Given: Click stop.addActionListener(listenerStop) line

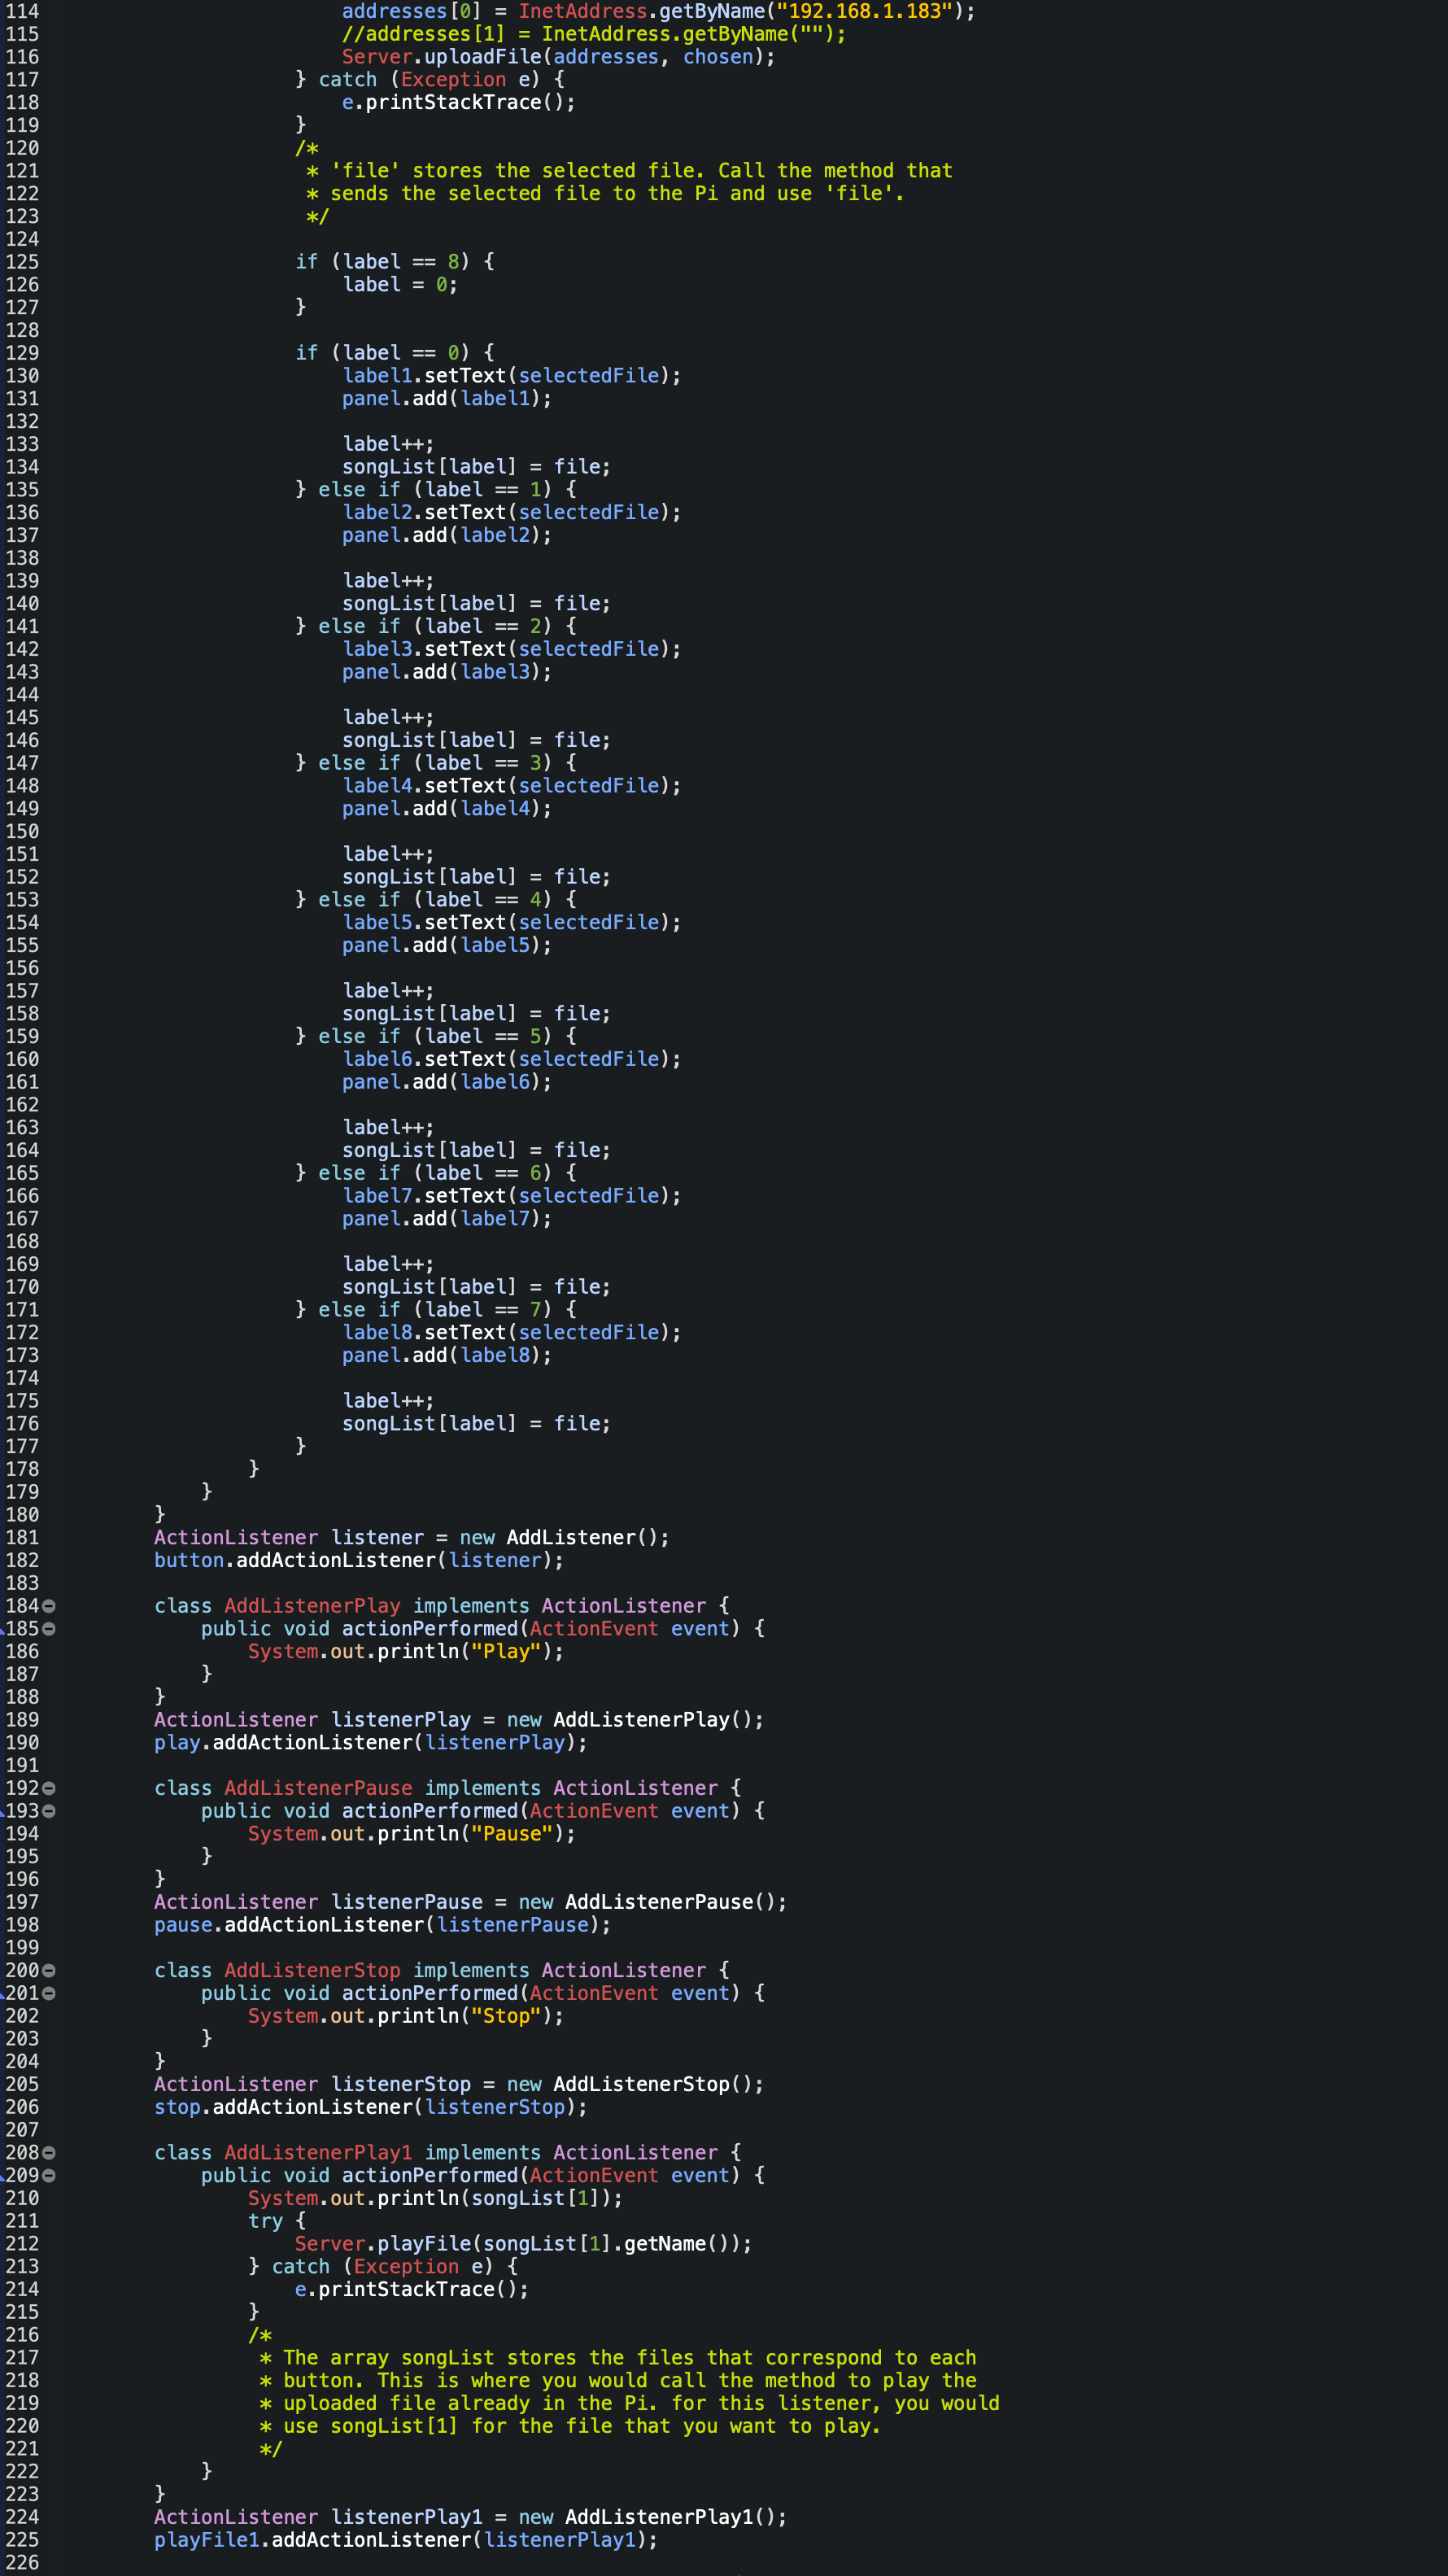Looking at the screenshot, I should [x=371, y=2107].
